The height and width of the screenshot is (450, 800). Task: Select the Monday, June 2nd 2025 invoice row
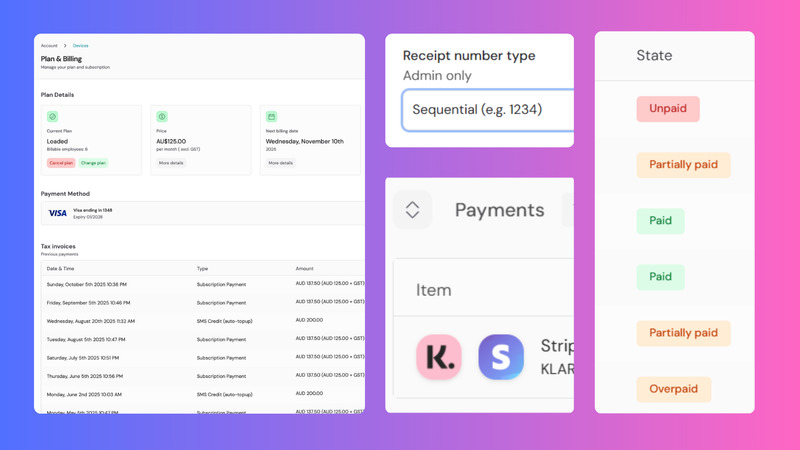[203, 394]
